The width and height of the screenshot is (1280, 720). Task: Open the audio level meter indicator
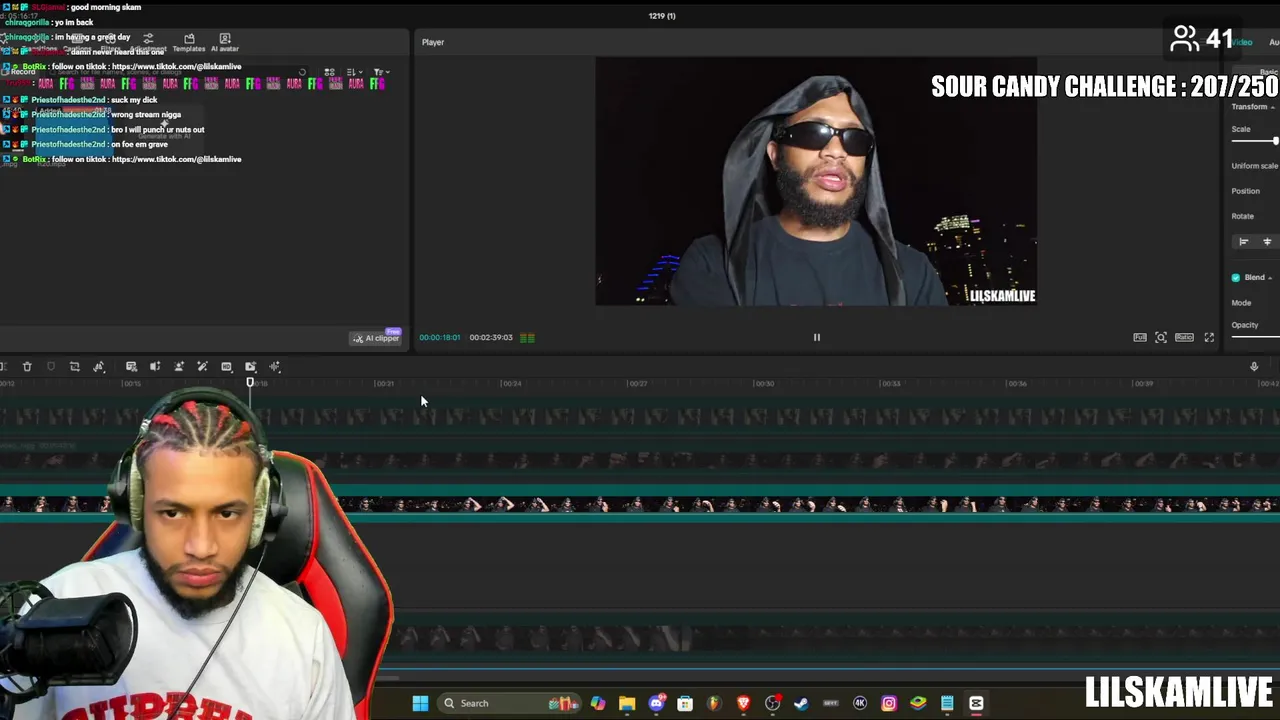(527, 338)
